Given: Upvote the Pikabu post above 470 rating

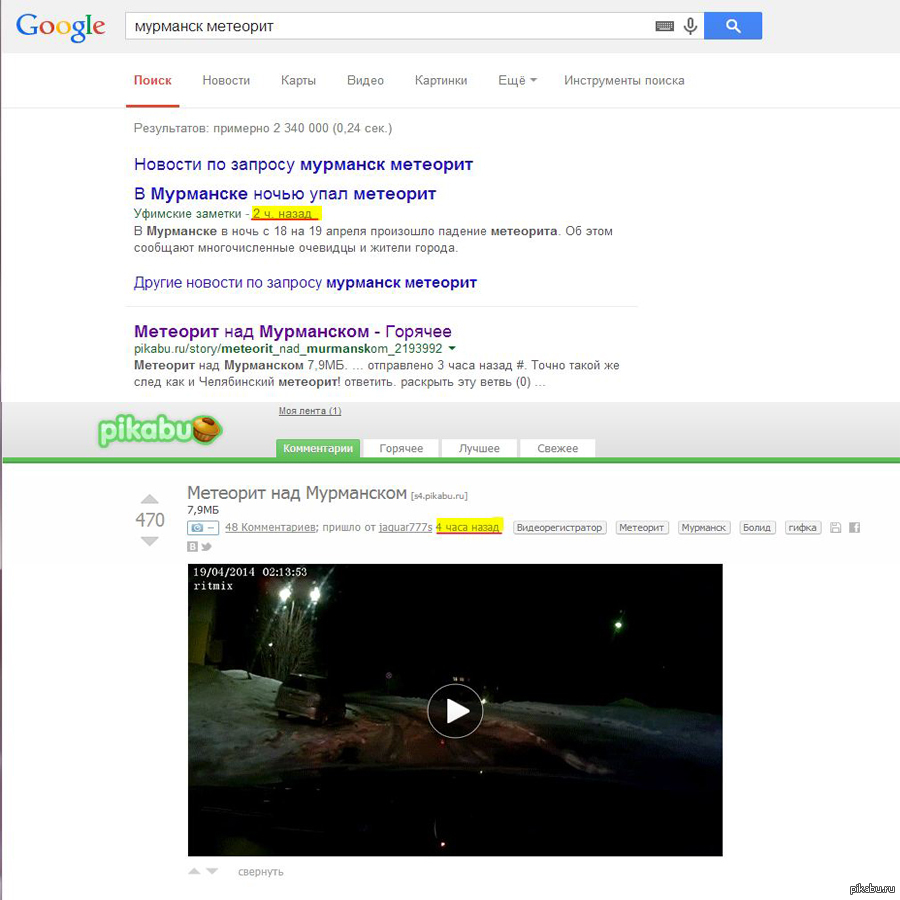Looking at the screenshot, I should tap(149, 499).
